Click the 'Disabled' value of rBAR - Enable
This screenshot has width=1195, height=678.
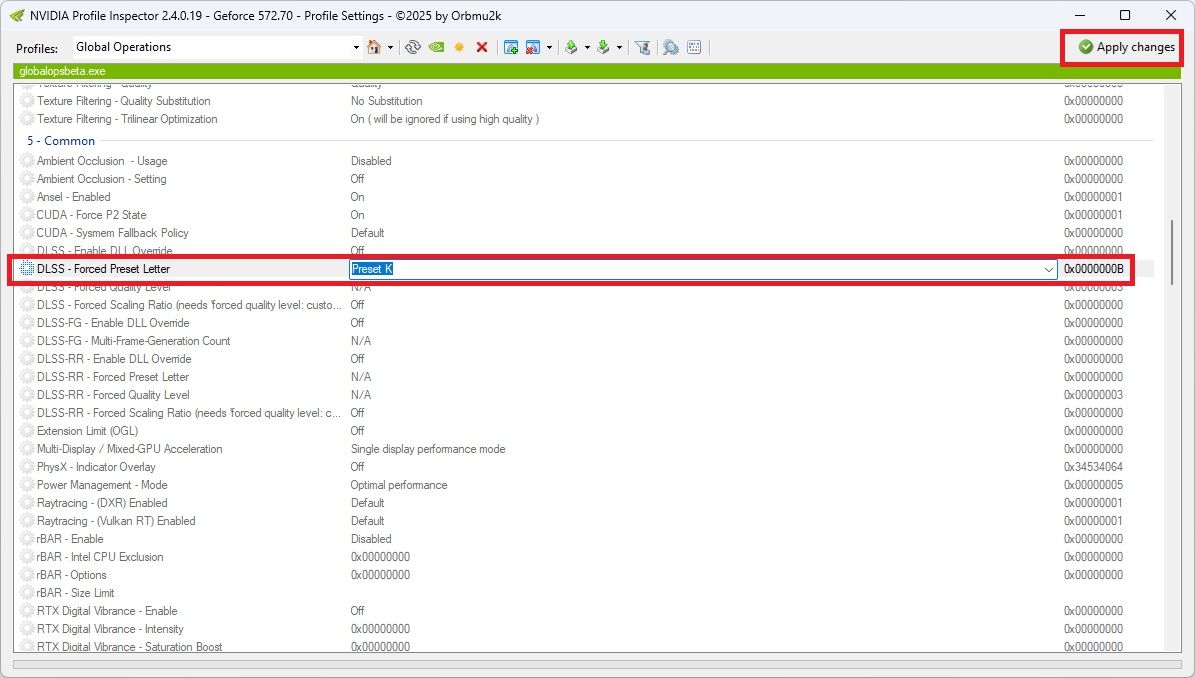point(371,539)
